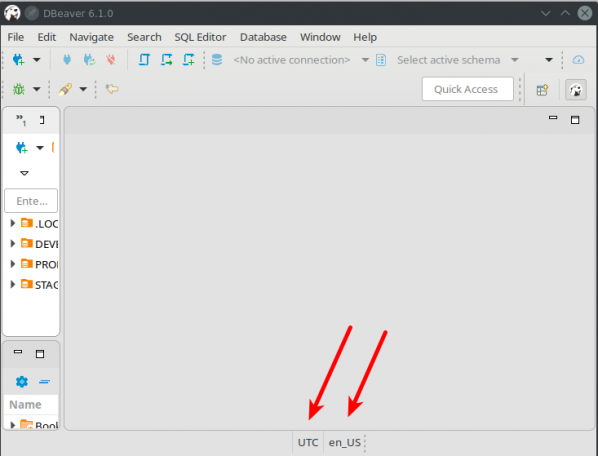Click the navigator filter text field
The height and width of the screenshot is (456, 598).
click(x=31, y=201)
